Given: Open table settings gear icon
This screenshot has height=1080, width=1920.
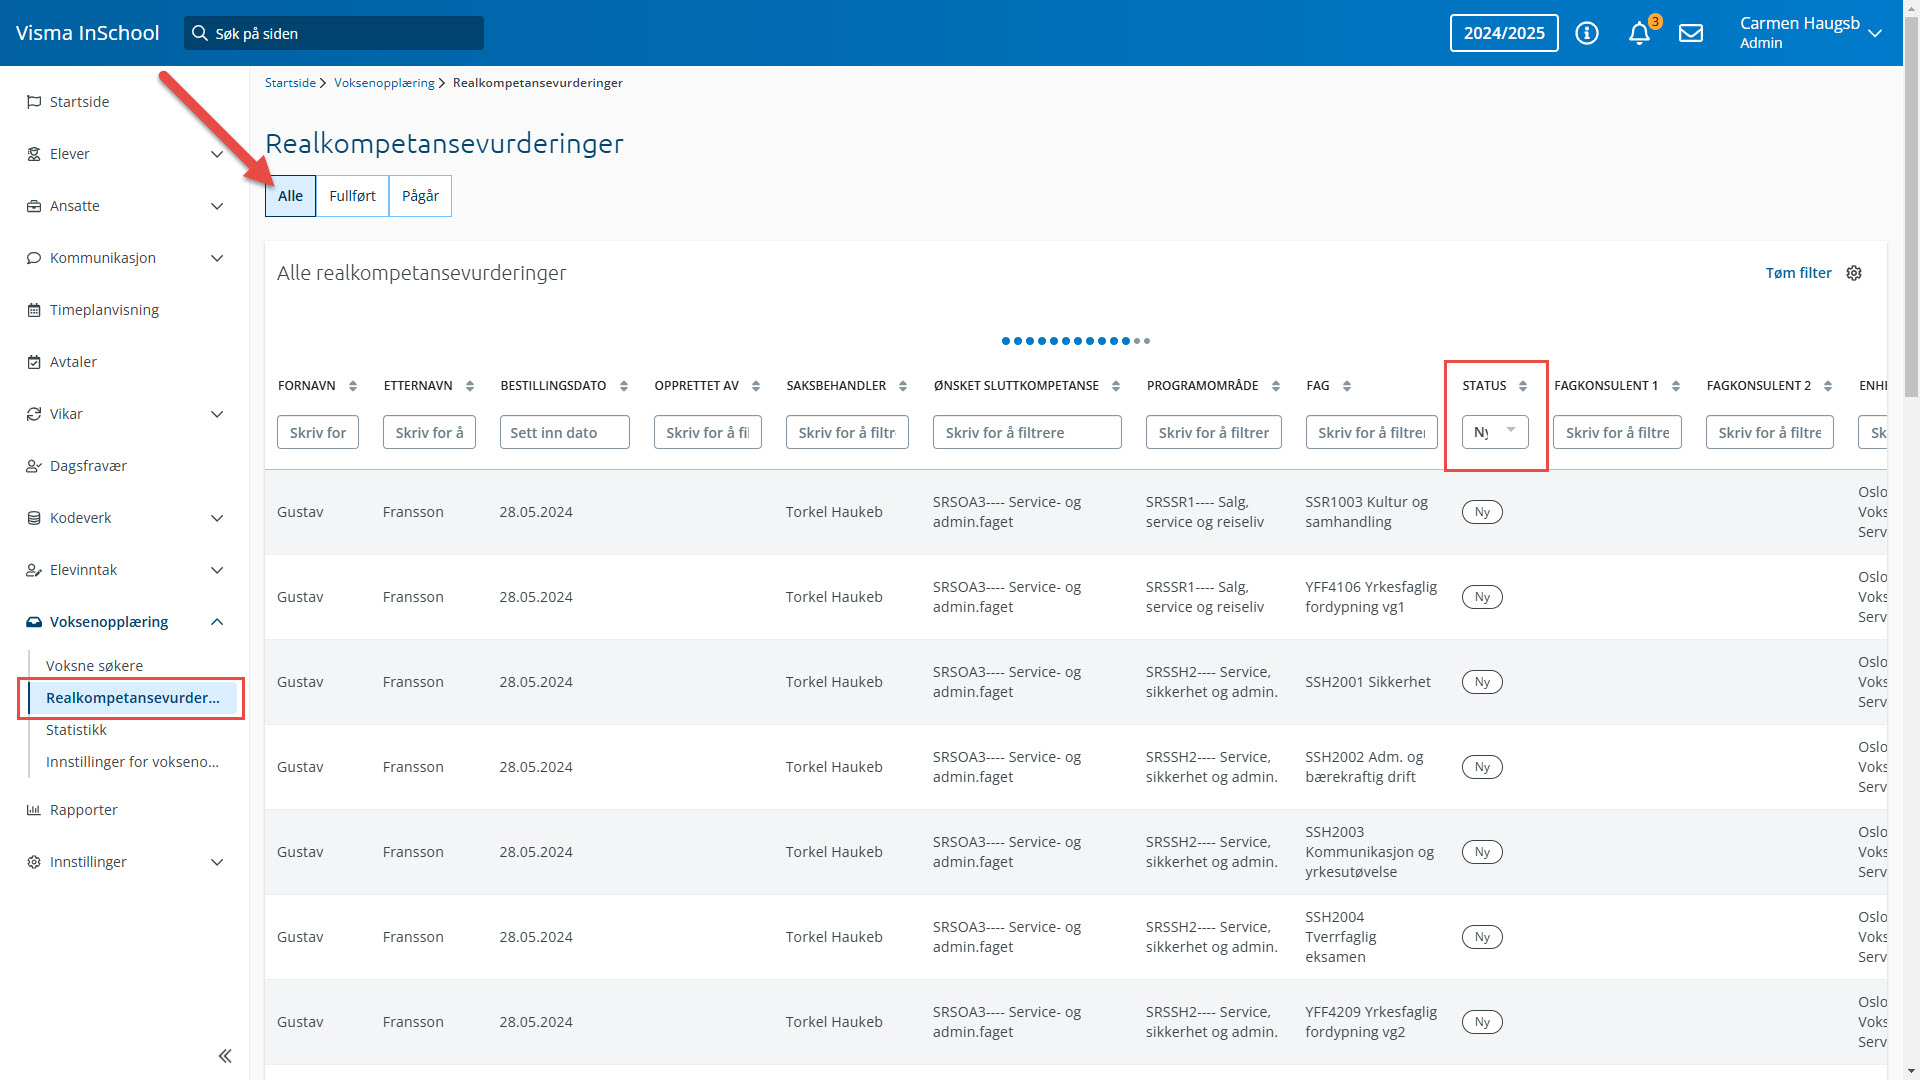Looking at the screenshot, I should click(x=1854, y=273).
